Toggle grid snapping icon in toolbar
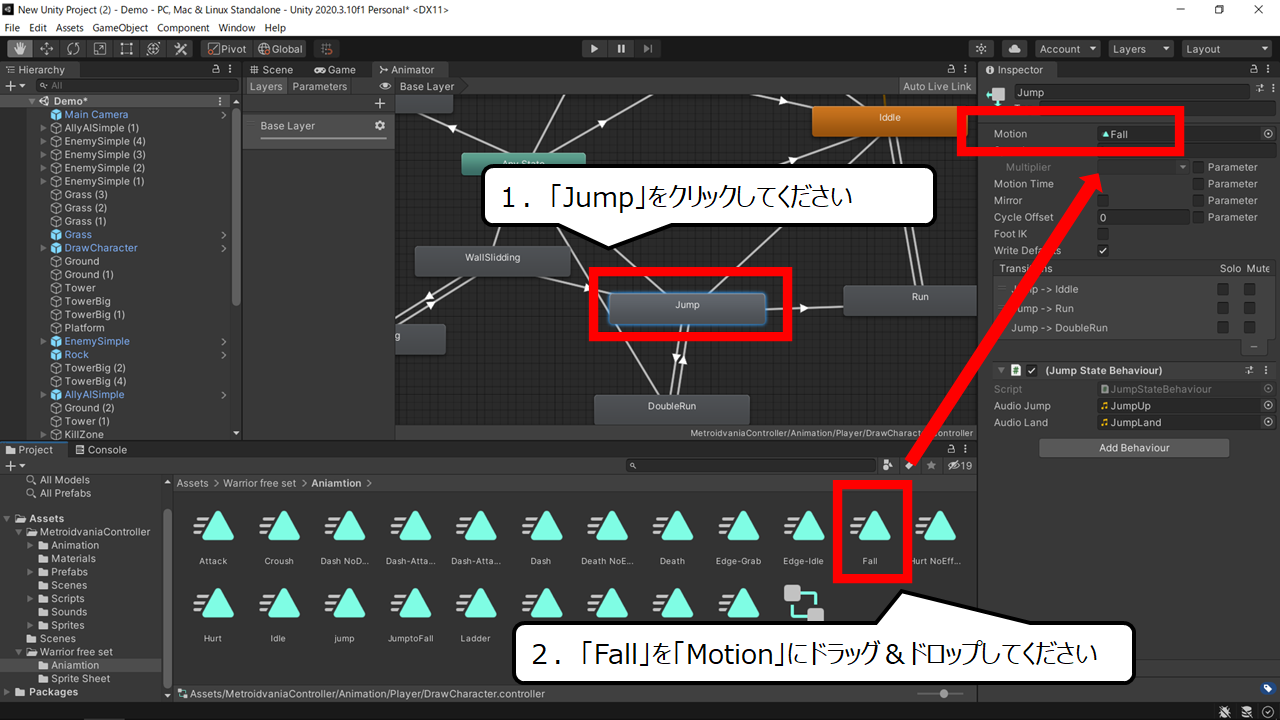This screenshot has width=1280, height=720. point(326,49)
